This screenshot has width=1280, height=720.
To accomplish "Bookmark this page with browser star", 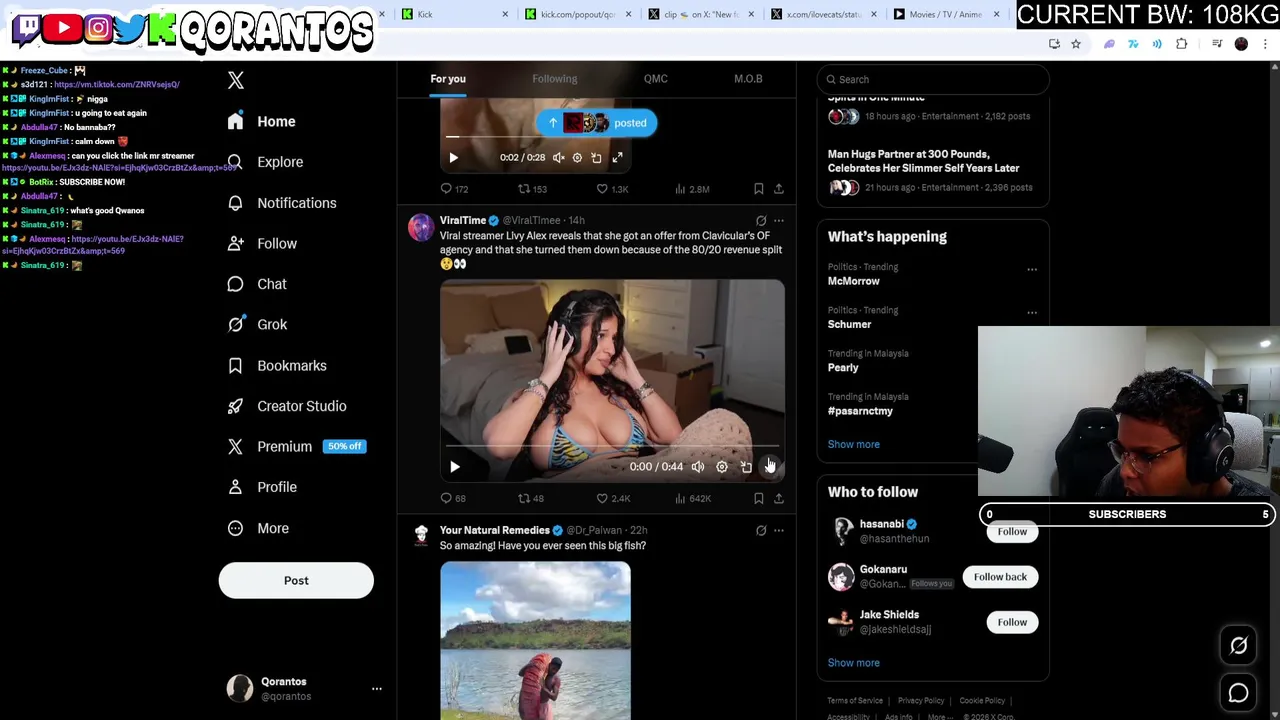I will click(x=1076, y=44).
